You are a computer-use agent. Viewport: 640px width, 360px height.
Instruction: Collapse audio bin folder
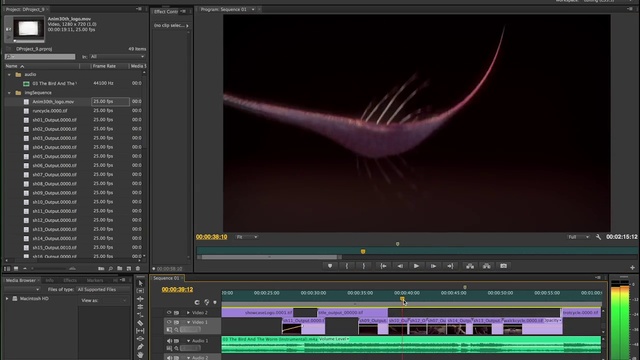tap(9, 75)
